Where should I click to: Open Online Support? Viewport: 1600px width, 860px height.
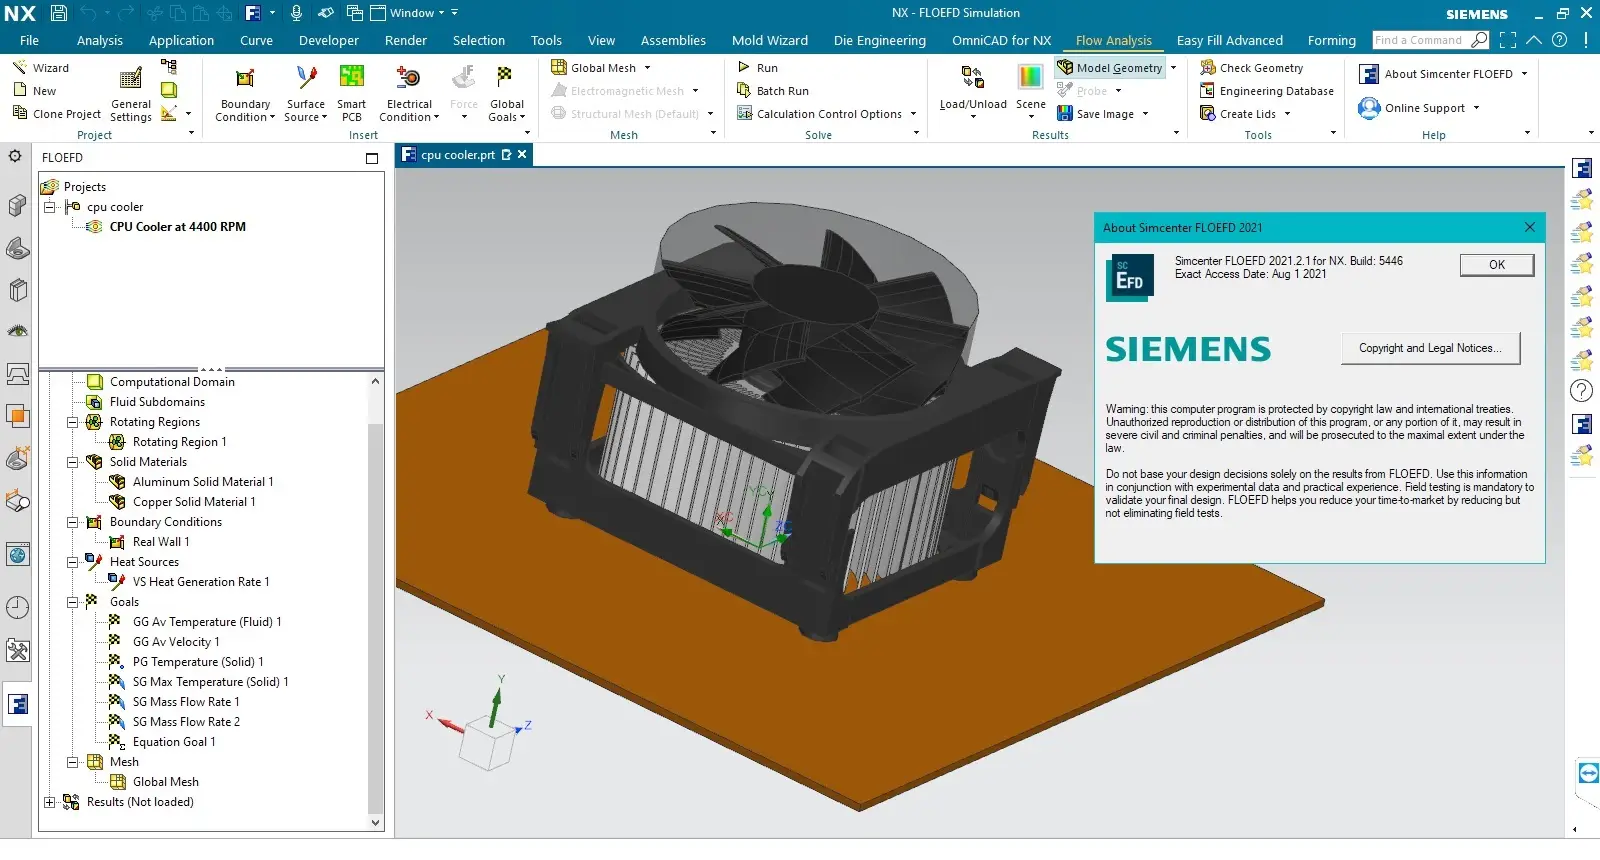tap(1411, 108)
